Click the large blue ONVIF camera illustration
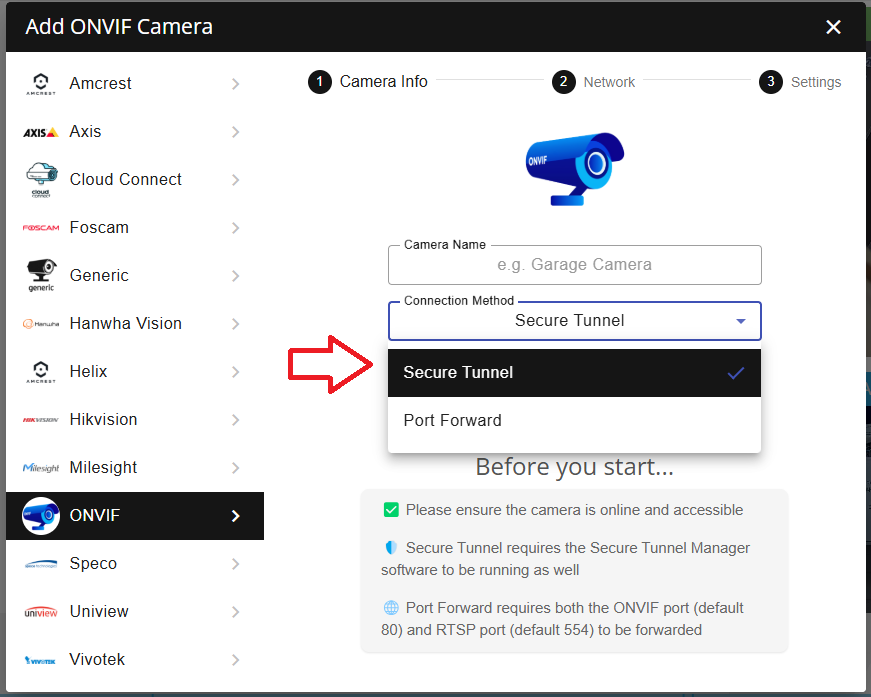The height and width of the screenshot is (697, 871). click(x=575, y=169)
